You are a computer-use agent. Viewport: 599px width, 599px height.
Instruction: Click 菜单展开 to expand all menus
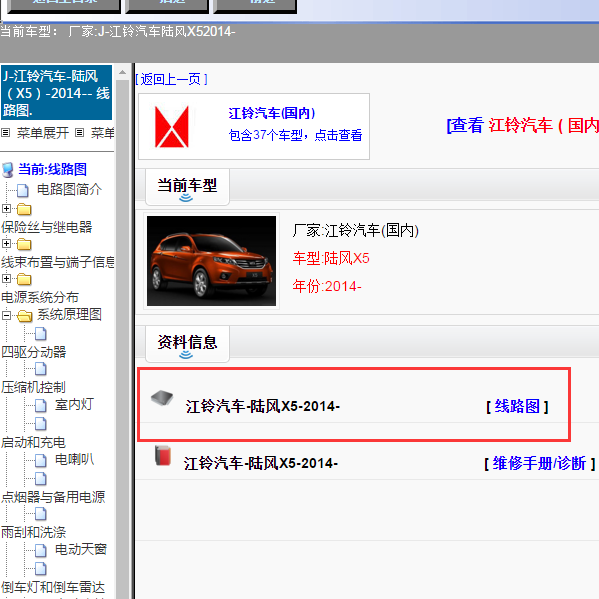43,133
